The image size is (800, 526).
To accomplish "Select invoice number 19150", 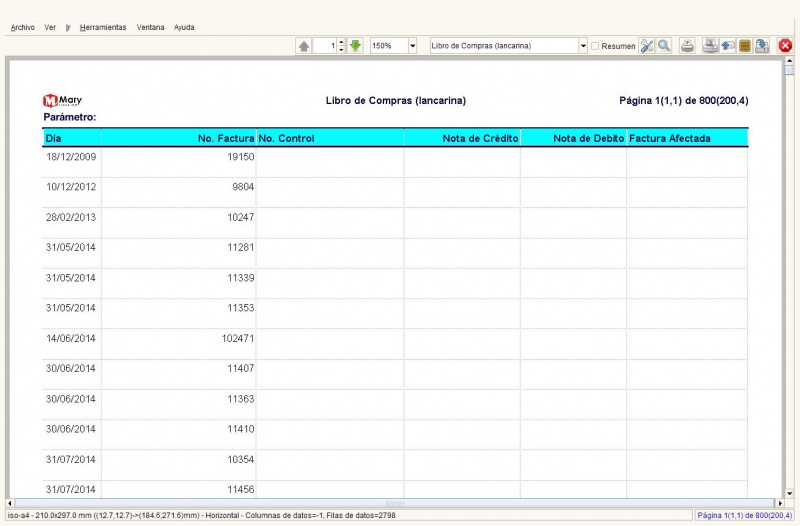I will (x=241, y=157).
